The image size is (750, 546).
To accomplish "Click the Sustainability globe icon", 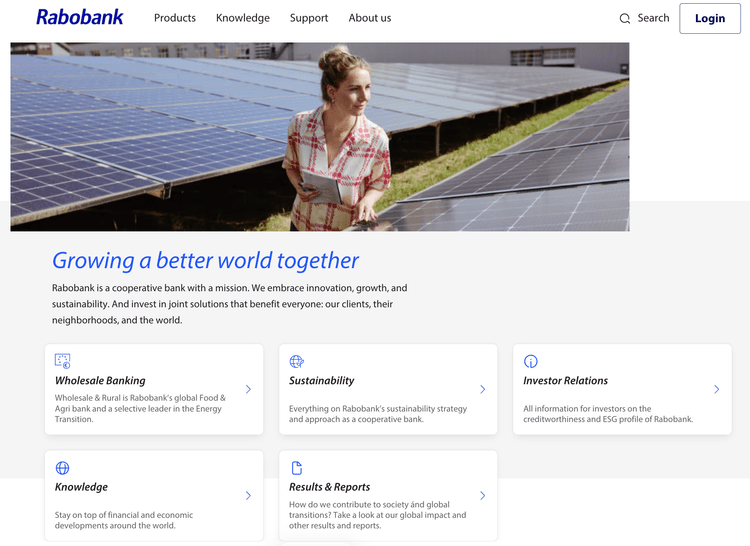I will click(297, 361).
